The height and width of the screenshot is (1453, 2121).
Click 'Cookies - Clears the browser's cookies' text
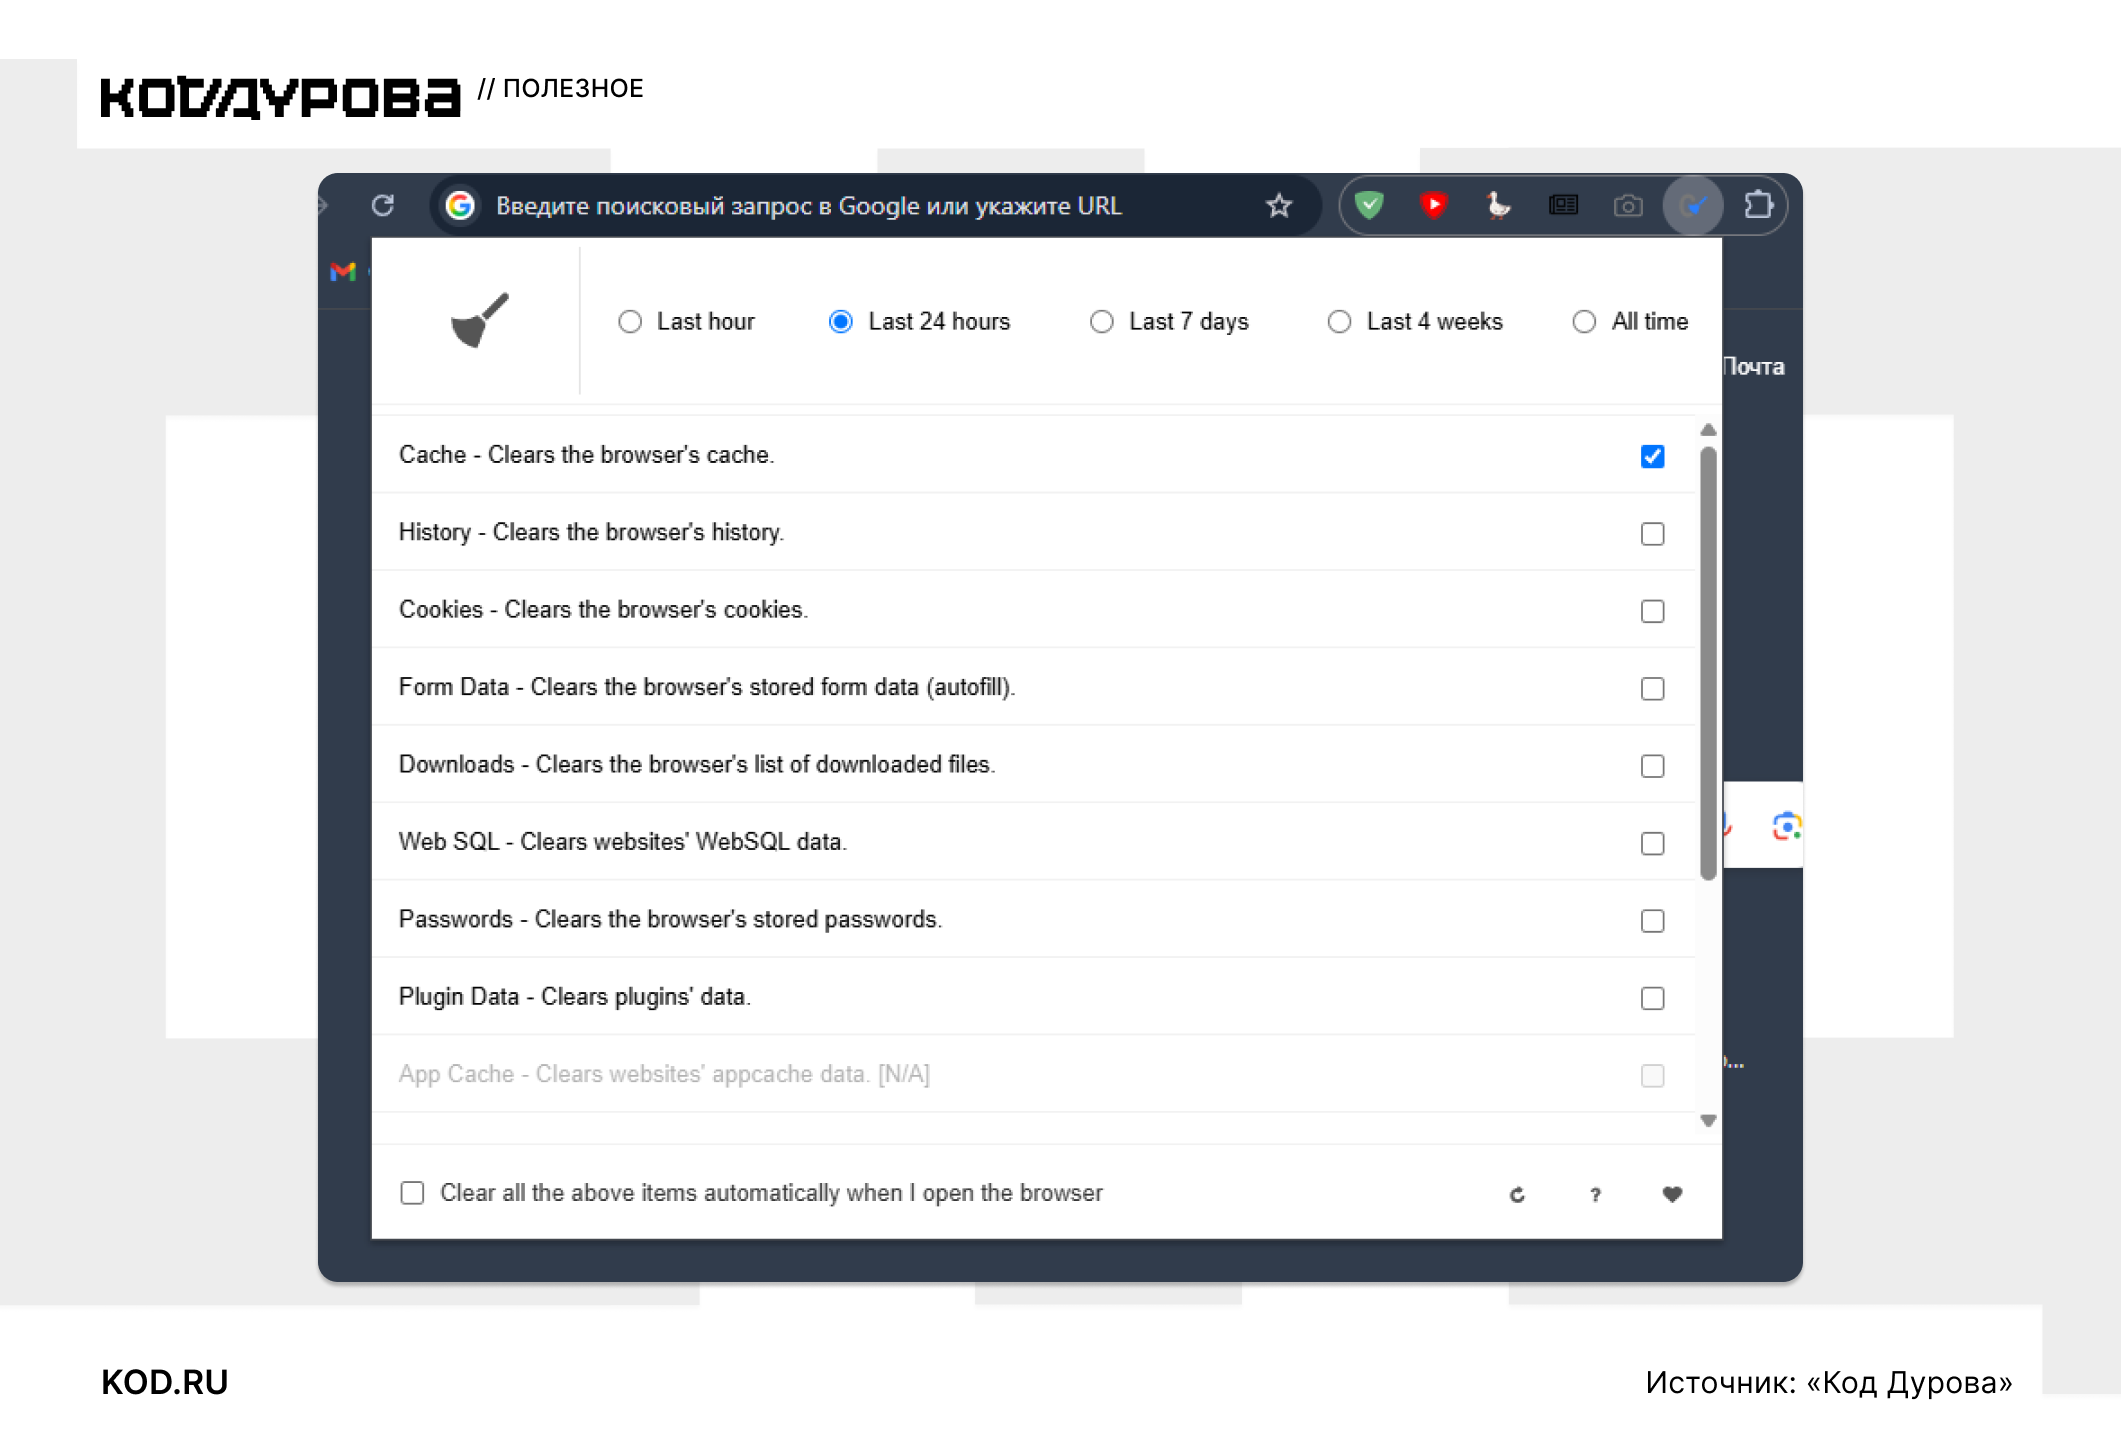[603, 610]
